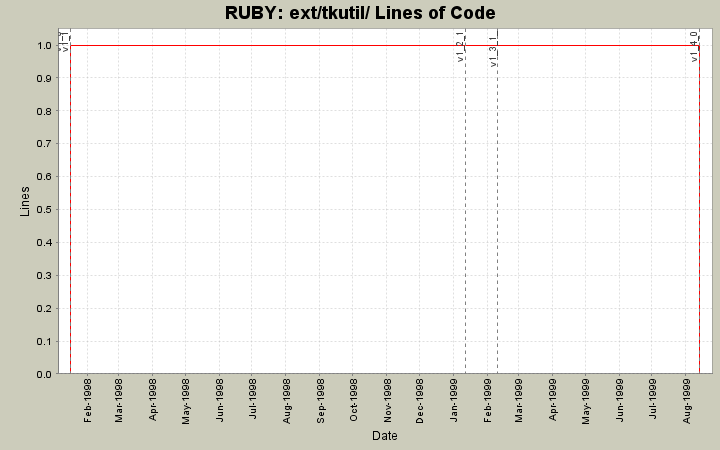This screenshot has width=720, height=450.
Task: Click the y-axis tick label 0.7
Action: [x=44, y=144]
